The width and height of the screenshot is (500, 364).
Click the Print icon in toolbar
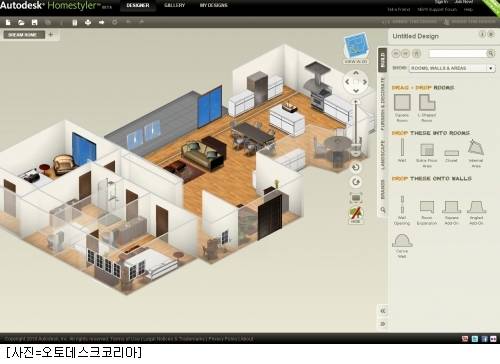pos(88,22)
